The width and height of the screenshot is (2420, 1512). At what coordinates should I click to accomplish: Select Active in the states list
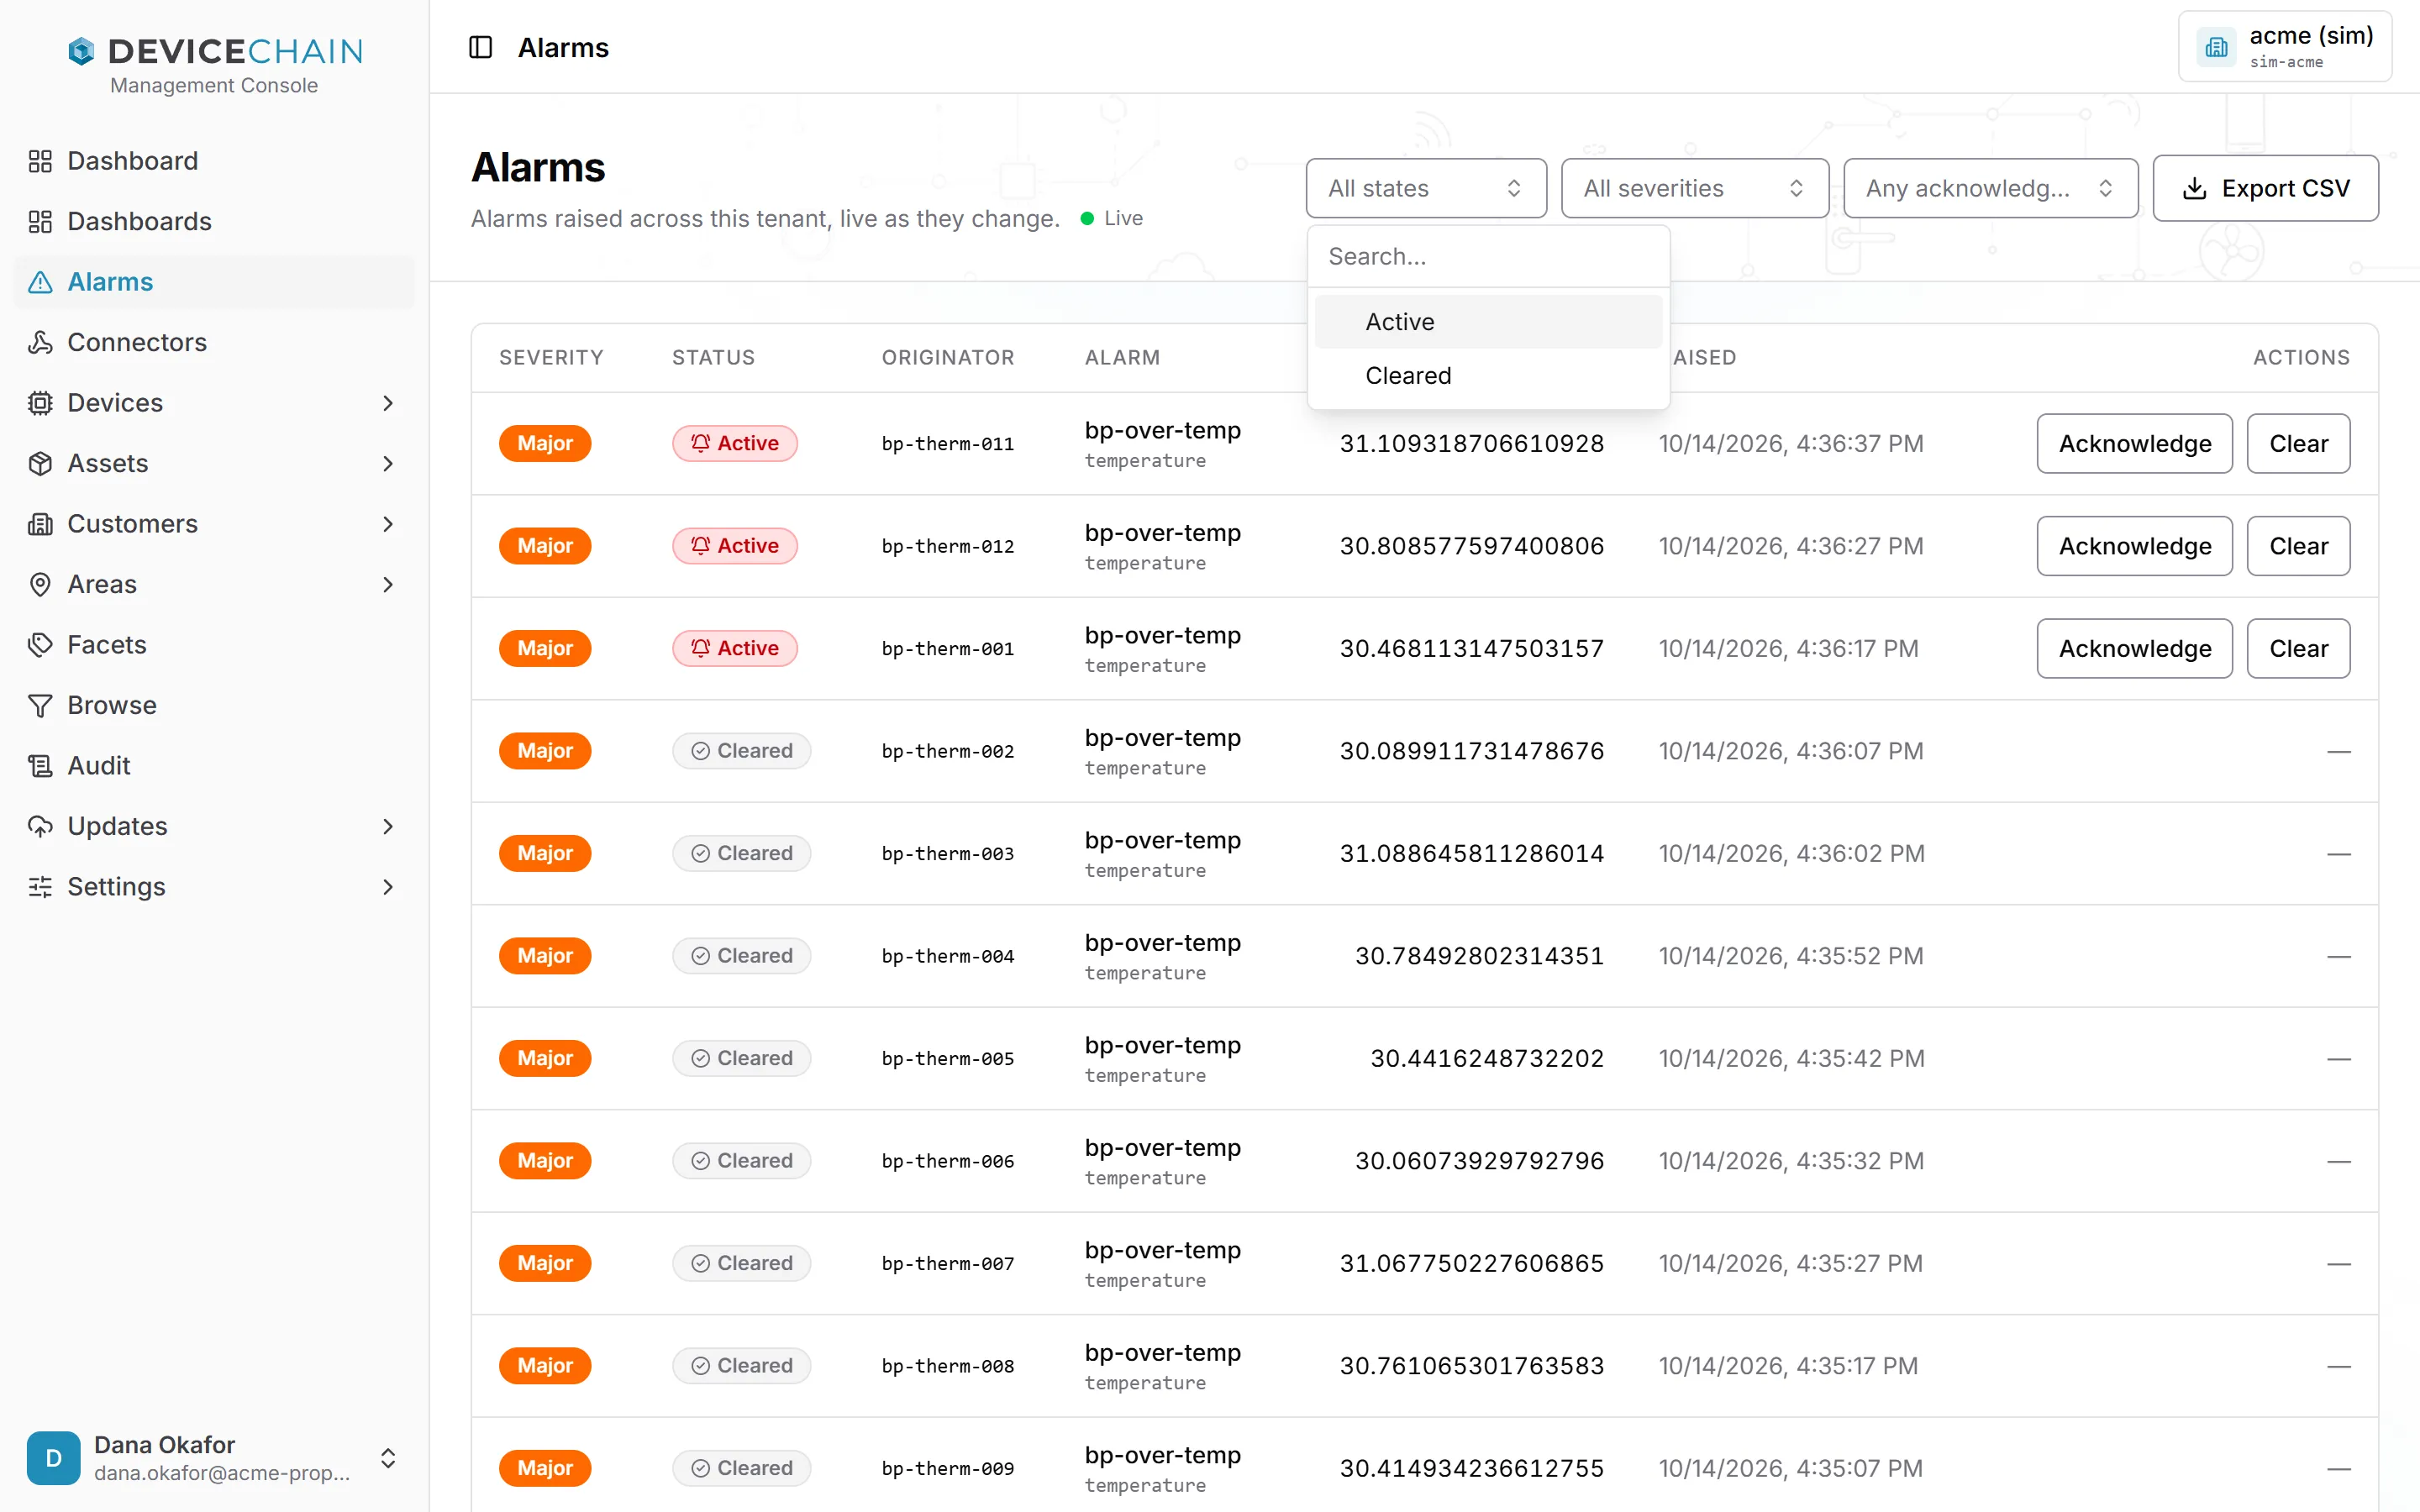pyautogui.click(x=1488, y=322)
